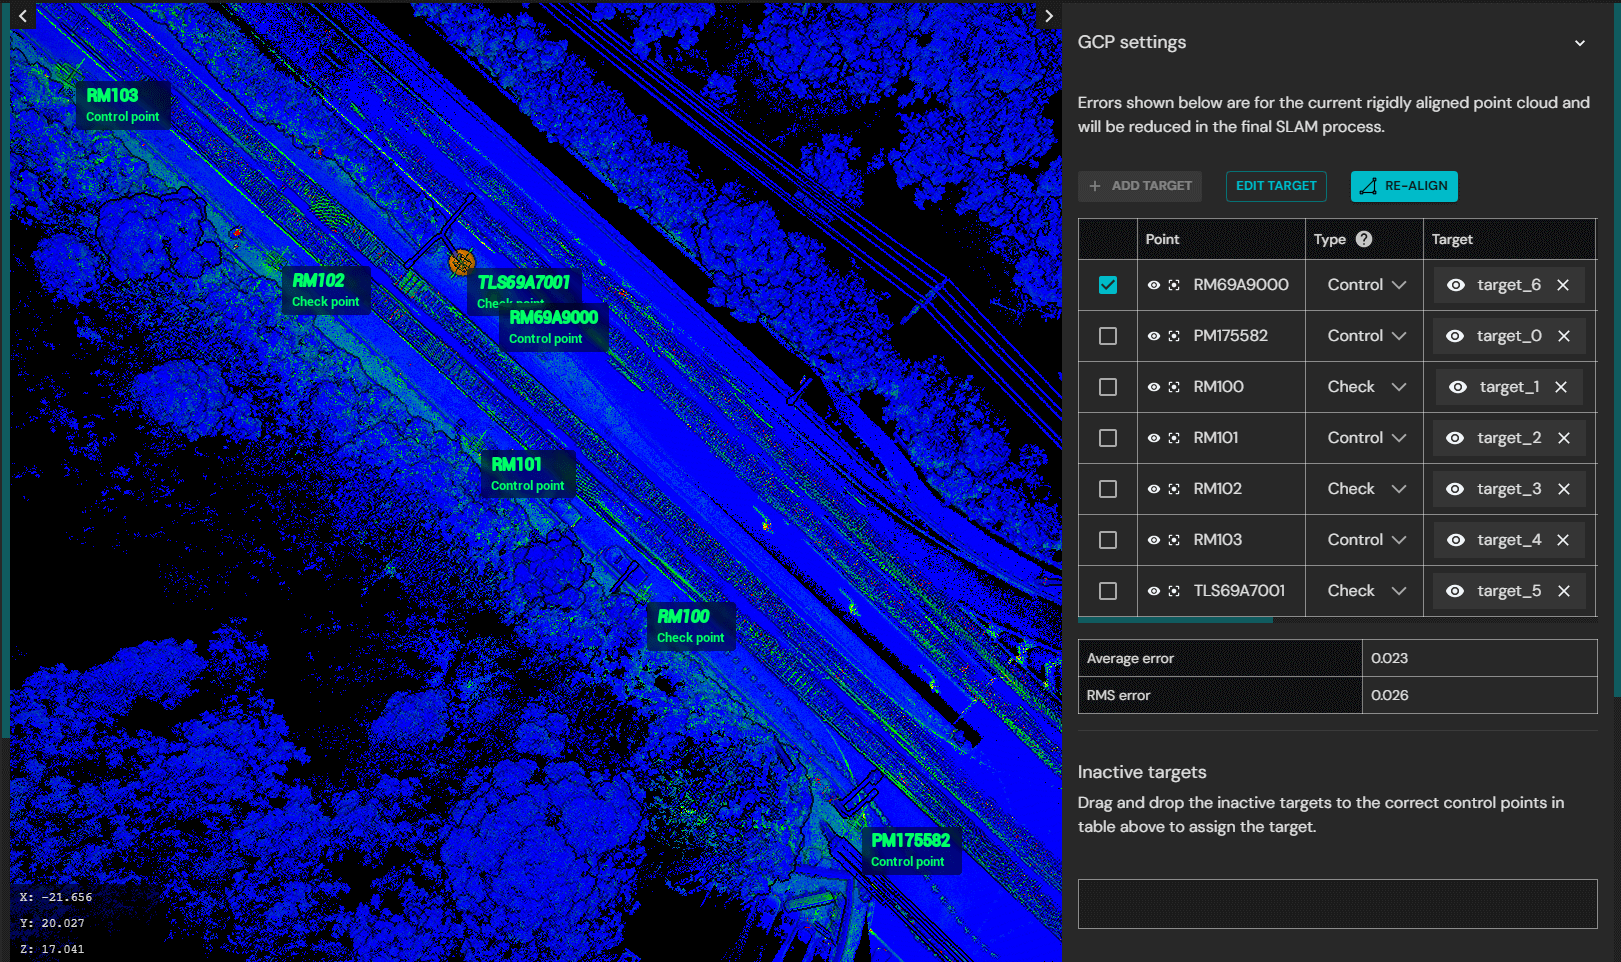Screen dimensions: 1621x962
Task: Click the focus icon for RM103 point
Action: tap(1174, 540)
